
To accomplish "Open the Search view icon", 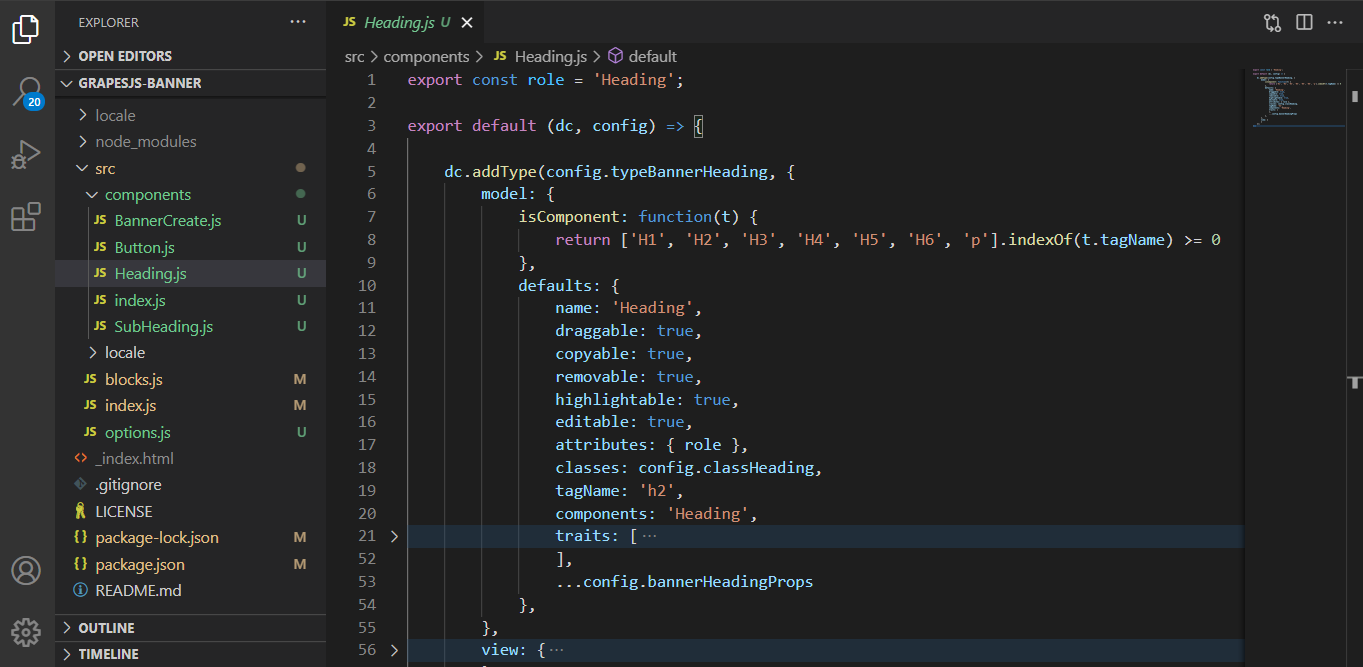I will point(26,92).
